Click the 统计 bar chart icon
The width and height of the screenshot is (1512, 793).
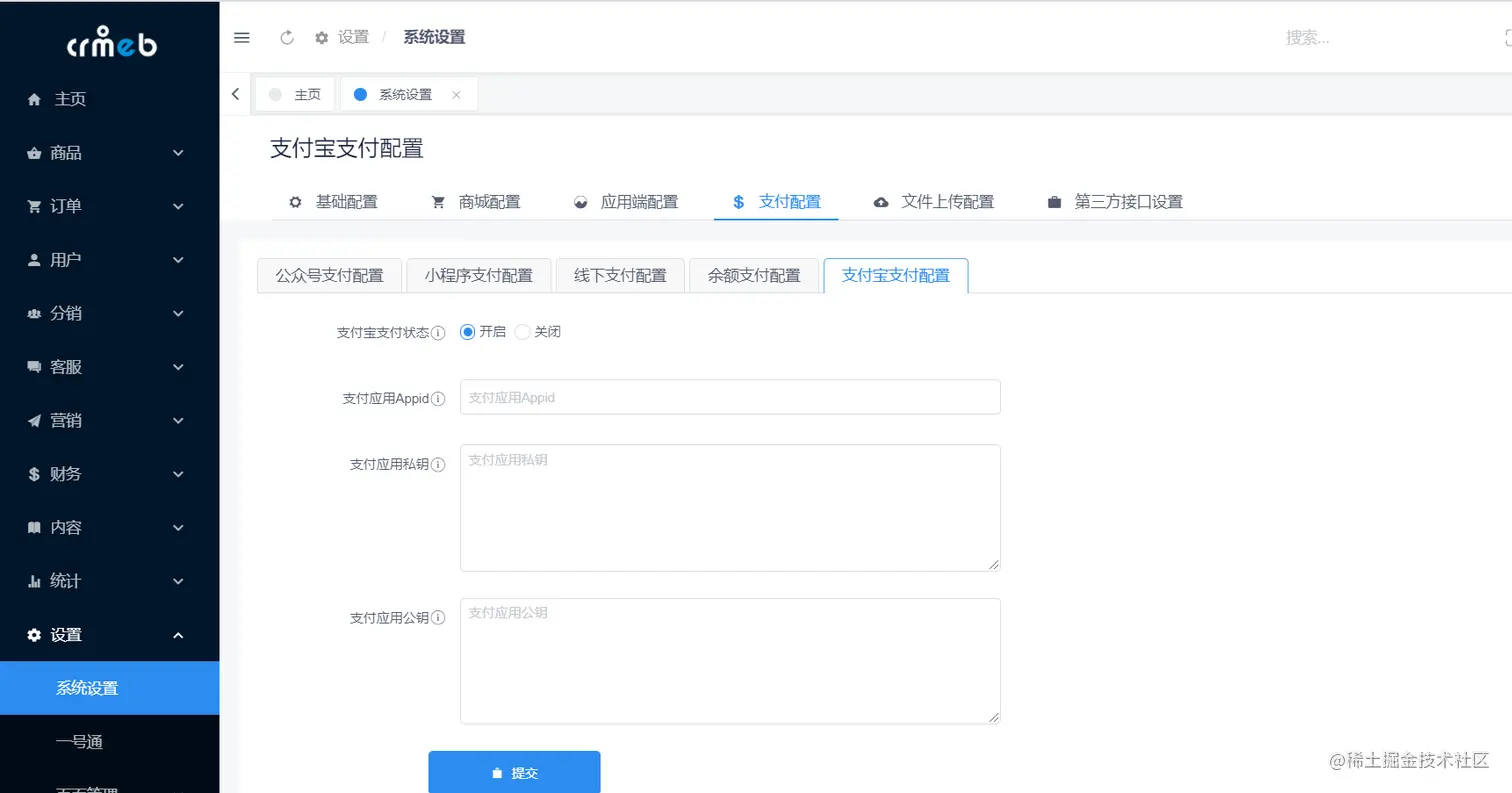tap(34, 581)
